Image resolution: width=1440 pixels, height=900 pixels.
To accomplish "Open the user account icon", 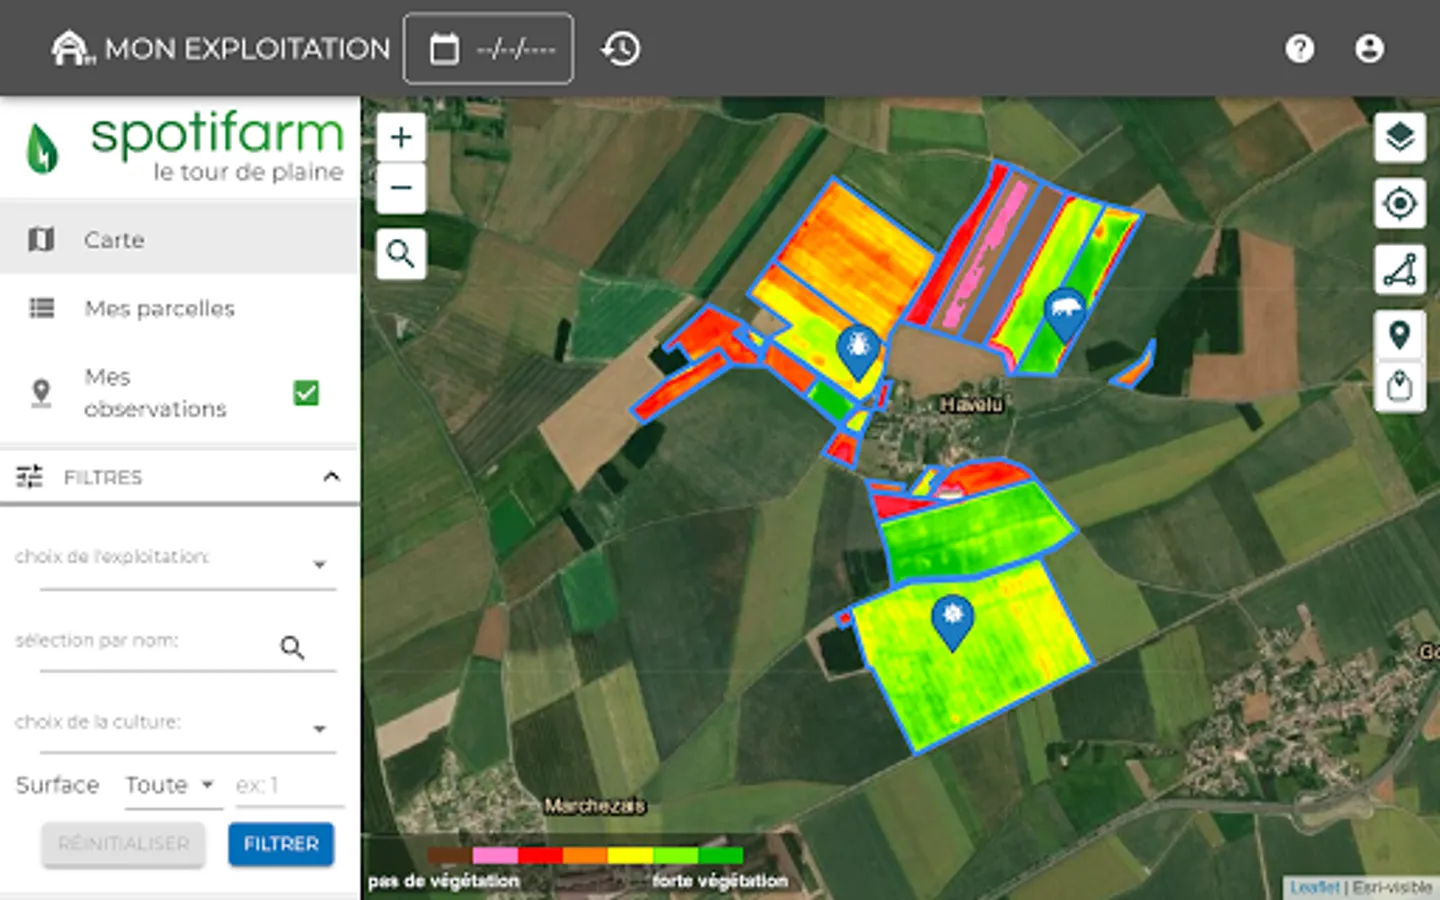I will [1369, 48].
